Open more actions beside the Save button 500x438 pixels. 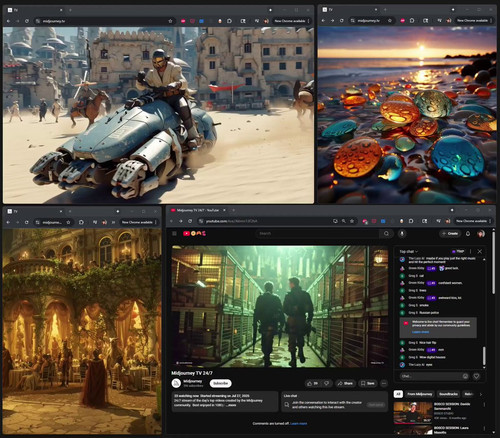coord(384,383)
